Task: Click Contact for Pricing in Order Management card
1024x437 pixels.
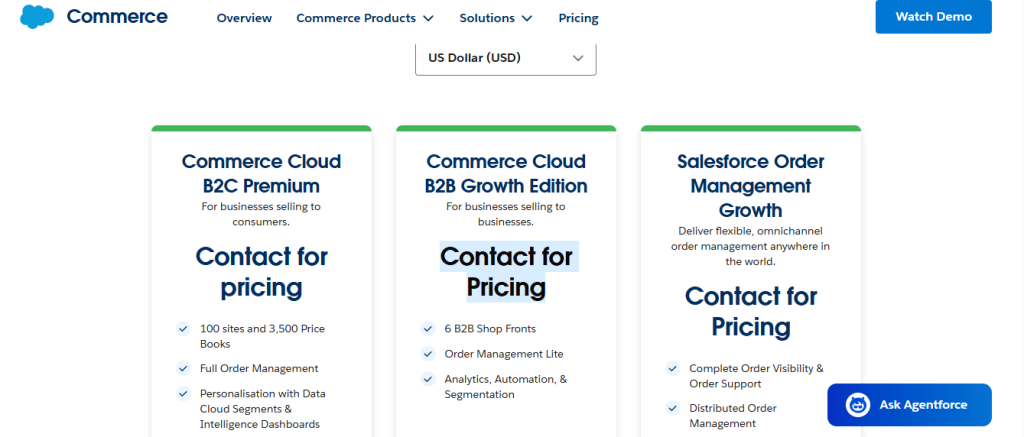Action: pyautogui.click(x=750, y=312)
